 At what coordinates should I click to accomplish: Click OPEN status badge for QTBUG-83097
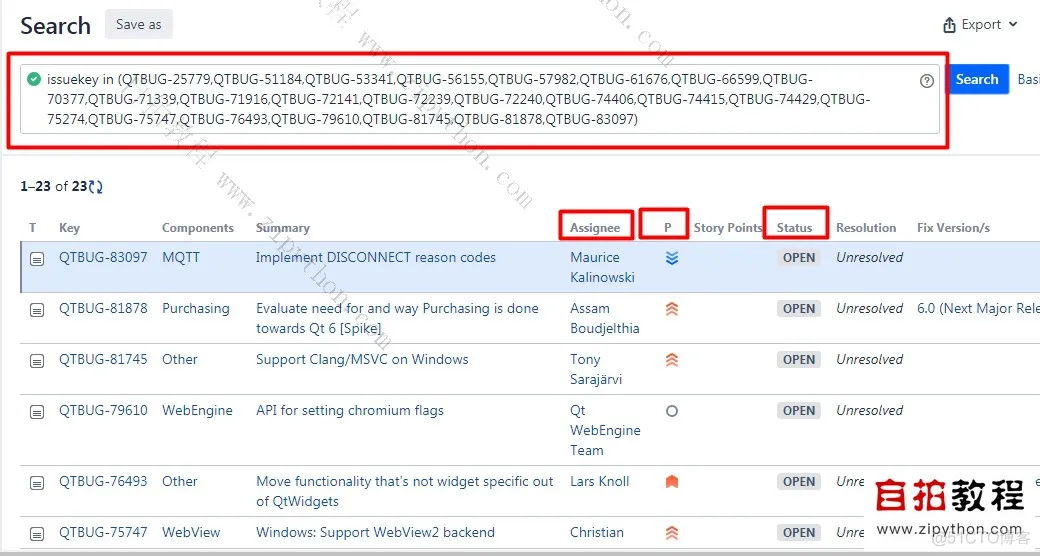(x=799, y=258)
